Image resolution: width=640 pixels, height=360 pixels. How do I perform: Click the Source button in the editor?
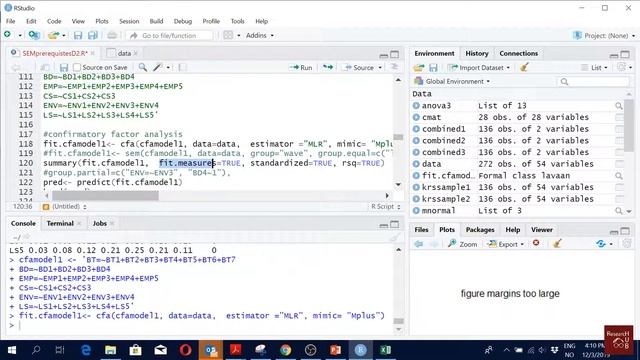358,68
